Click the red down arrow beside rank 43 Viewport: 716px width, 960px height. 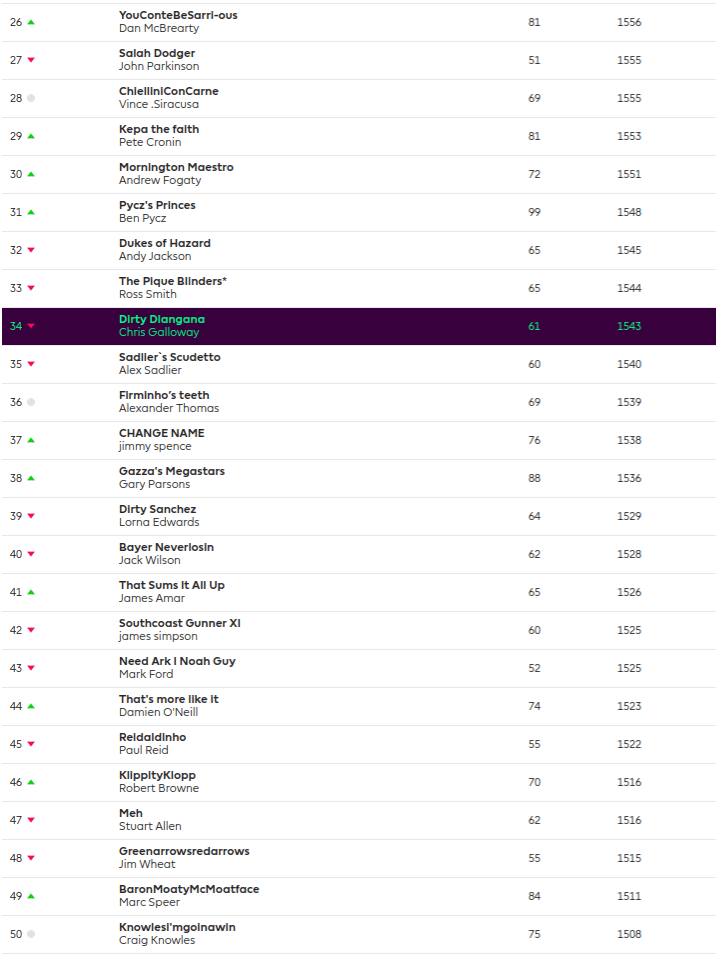tap(31, 668)
